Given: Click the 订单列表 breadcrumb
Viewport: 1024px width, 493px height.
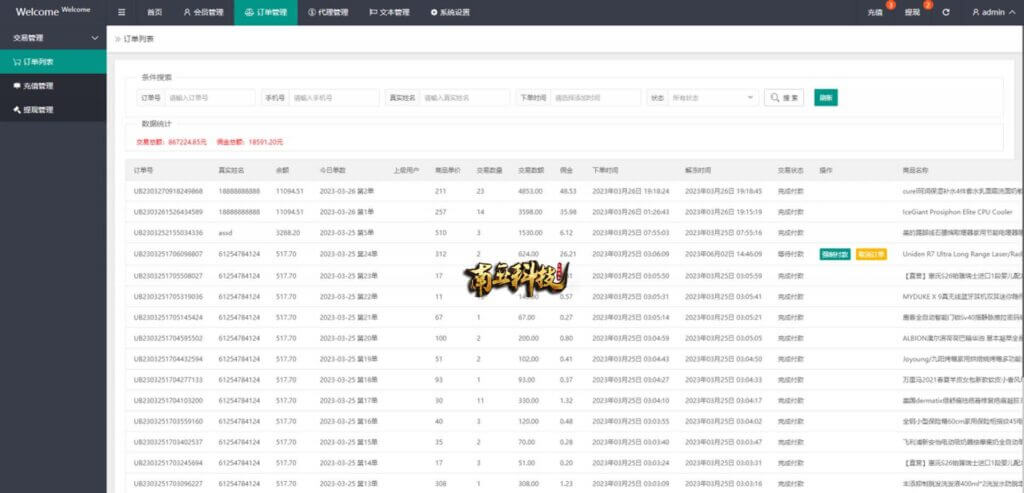Looking at the screenshot, I should pos(139,39).
